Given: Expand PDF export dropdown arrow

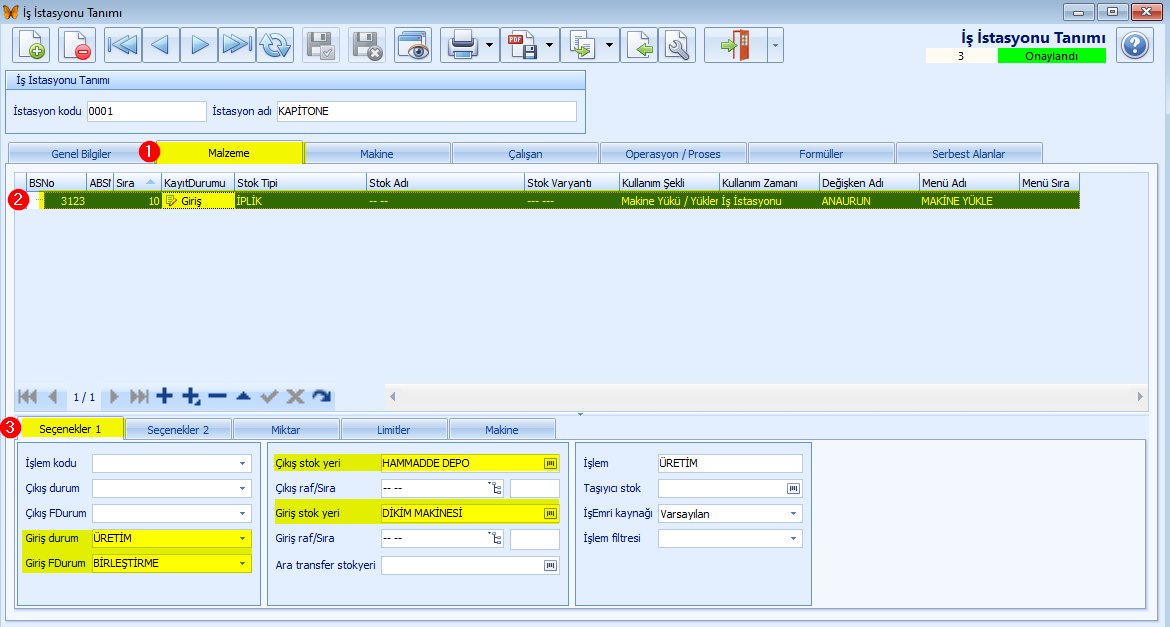Looking at the screenshot, I should (x=549, y=46).
